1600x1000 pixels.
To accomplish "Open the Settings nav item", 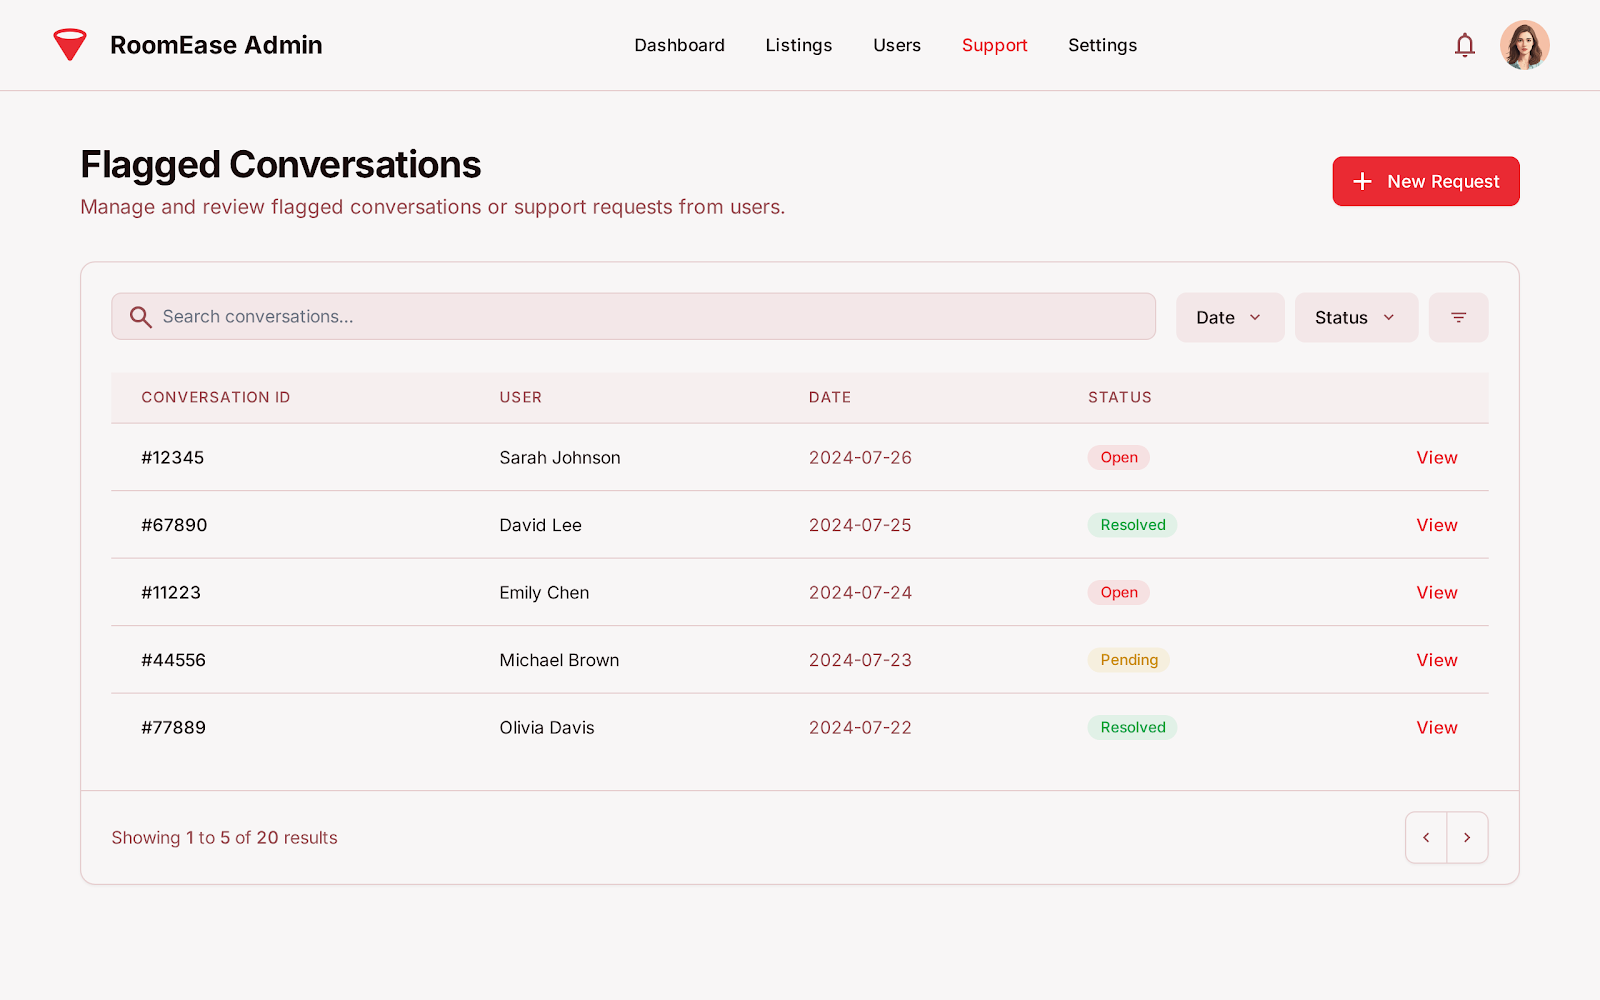I will click(x=1102, y=45).
